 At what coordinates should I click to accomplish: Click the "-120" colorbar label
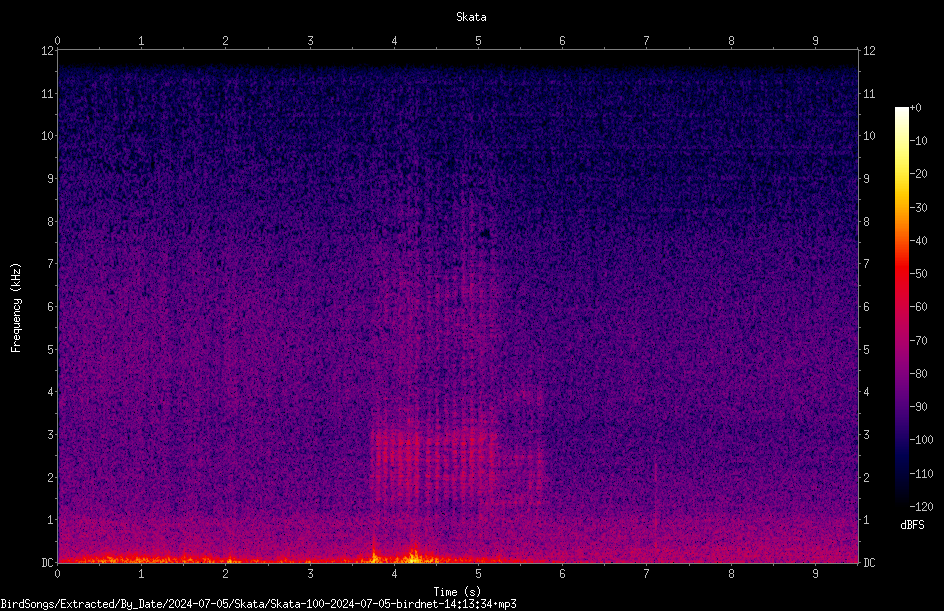[921, 507]
